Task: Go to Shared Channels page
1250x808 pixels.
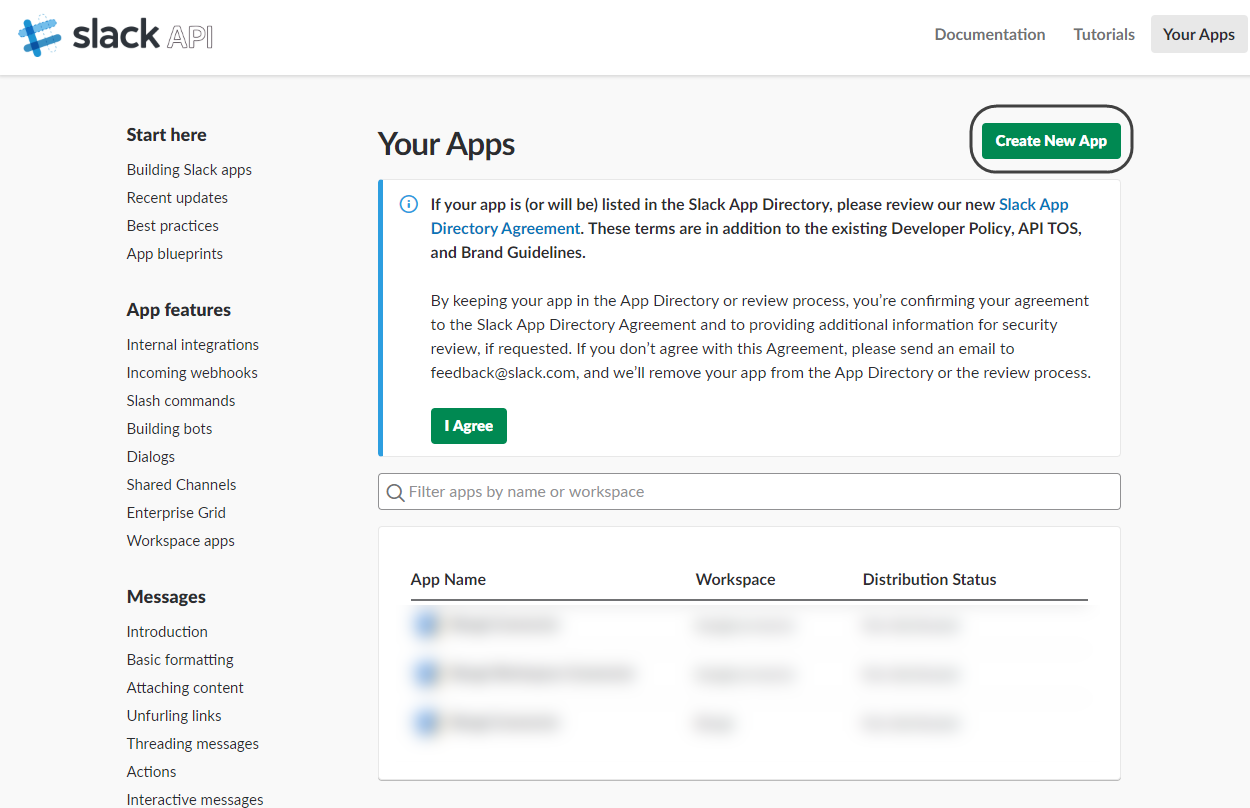Action: coord(182,485)
